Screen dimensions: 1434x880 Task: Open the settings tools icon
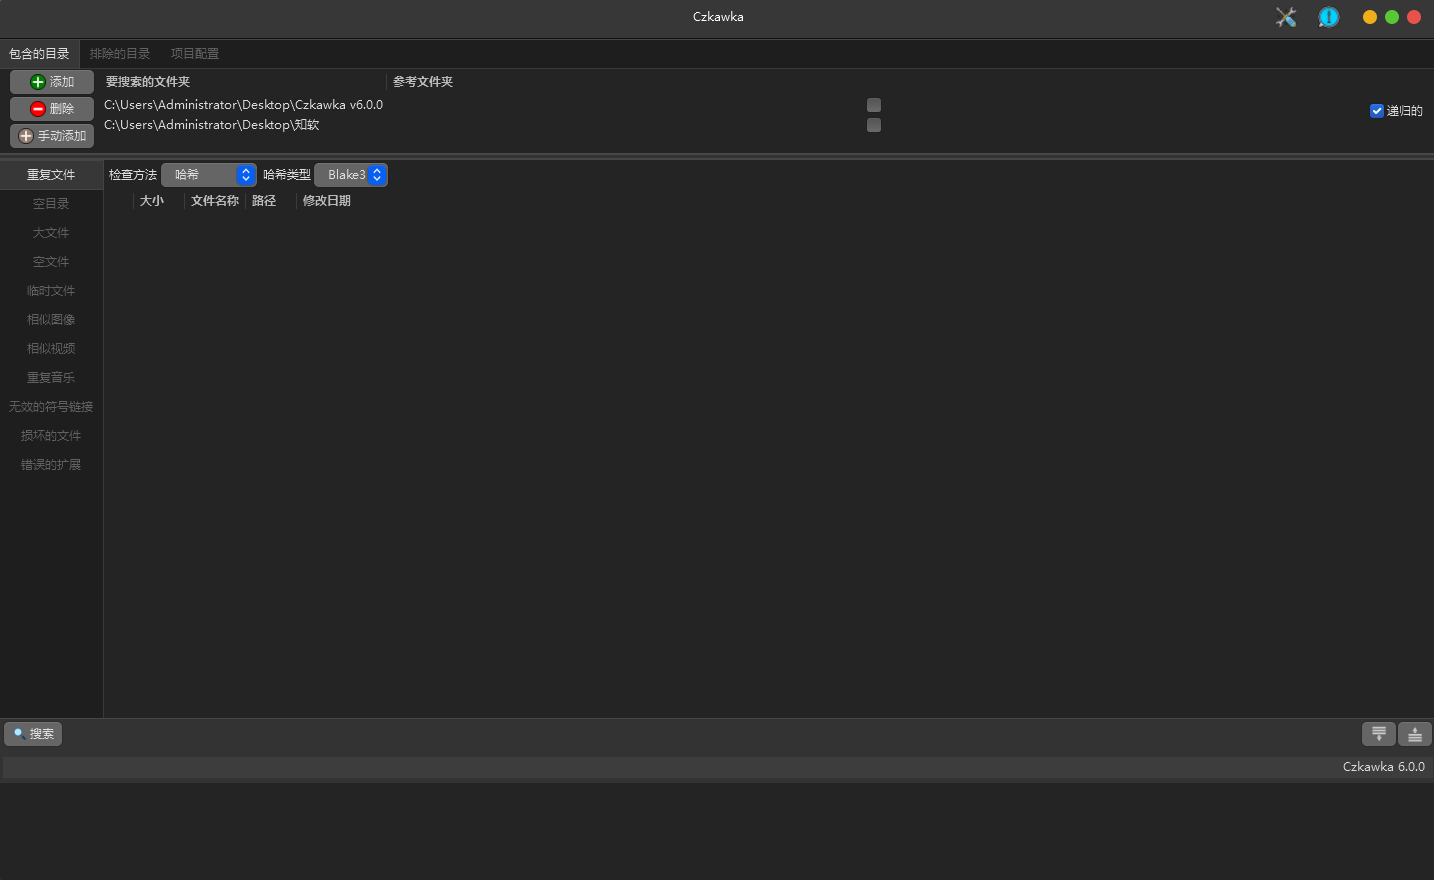(1286, 17)
